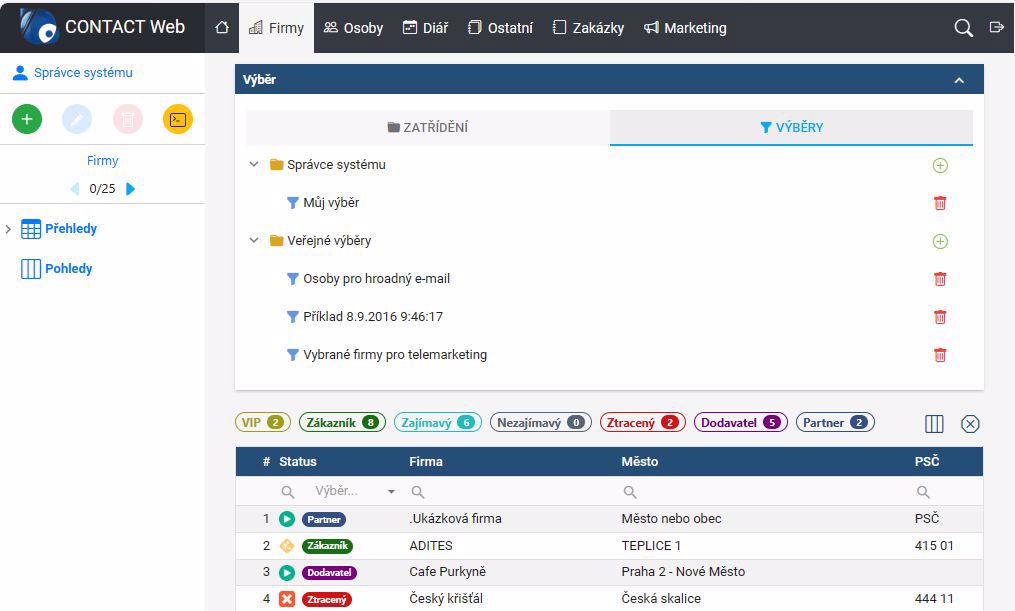Open the search magnifier in top bar
Image resolution: width=1015 pixels, height=611 pixels.
pos(963,28)
